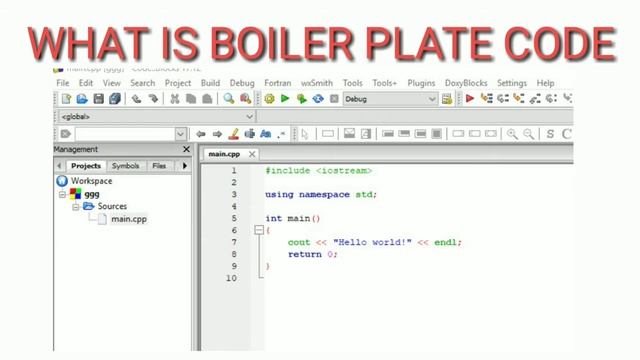Collapse the ggg project tree node
640x360 pixels.
(62, 194)
